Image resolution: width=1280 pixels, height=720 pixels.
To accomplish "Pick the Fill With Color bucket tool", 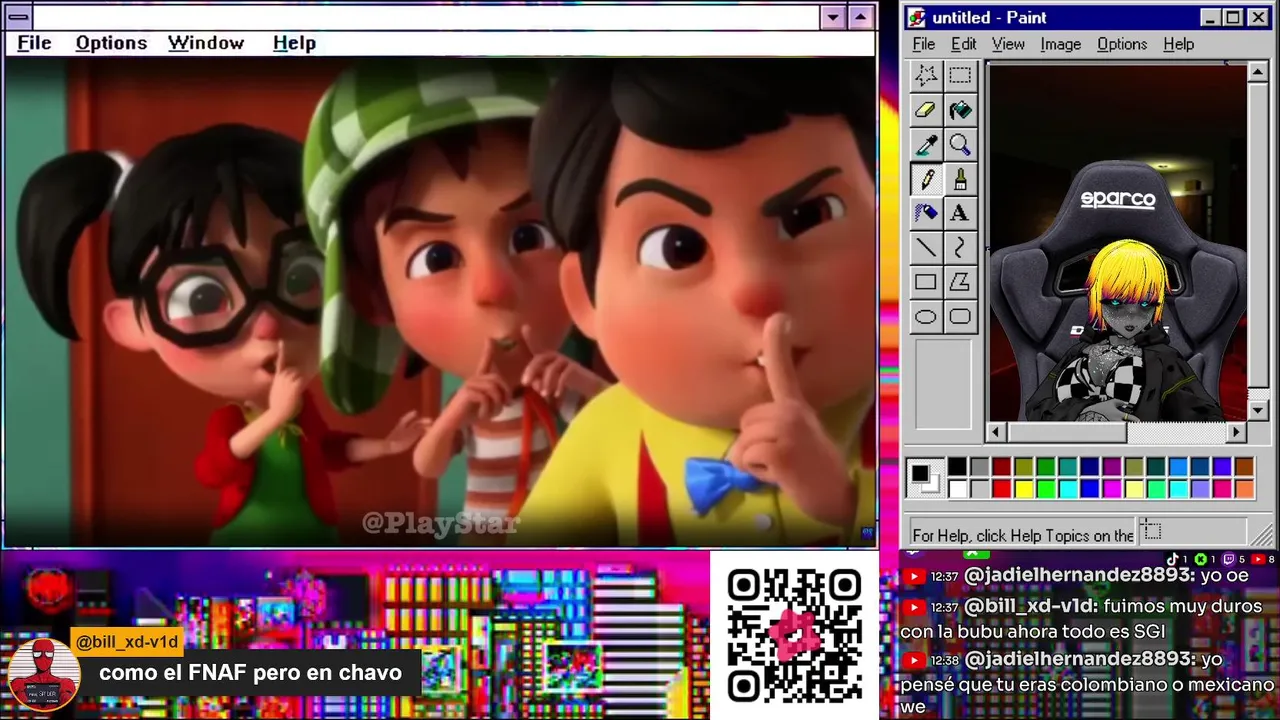I will (x=960, y=110).
